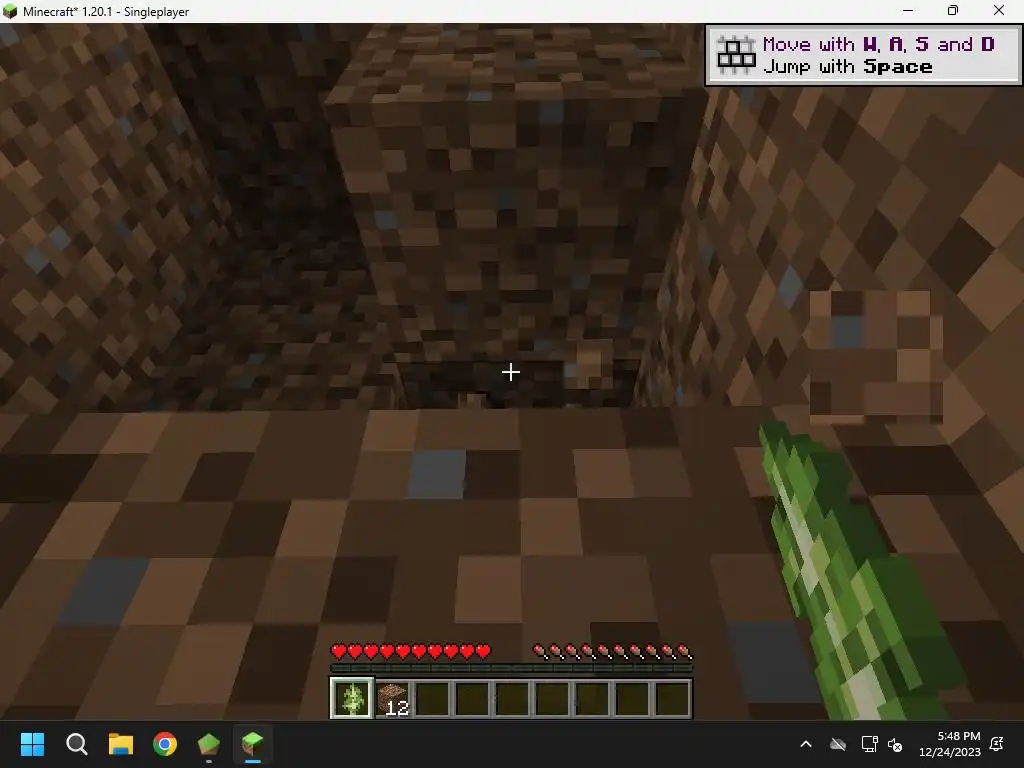
Task: Open Google Chrome from the taskbar
Action: (x=165, y=744)
